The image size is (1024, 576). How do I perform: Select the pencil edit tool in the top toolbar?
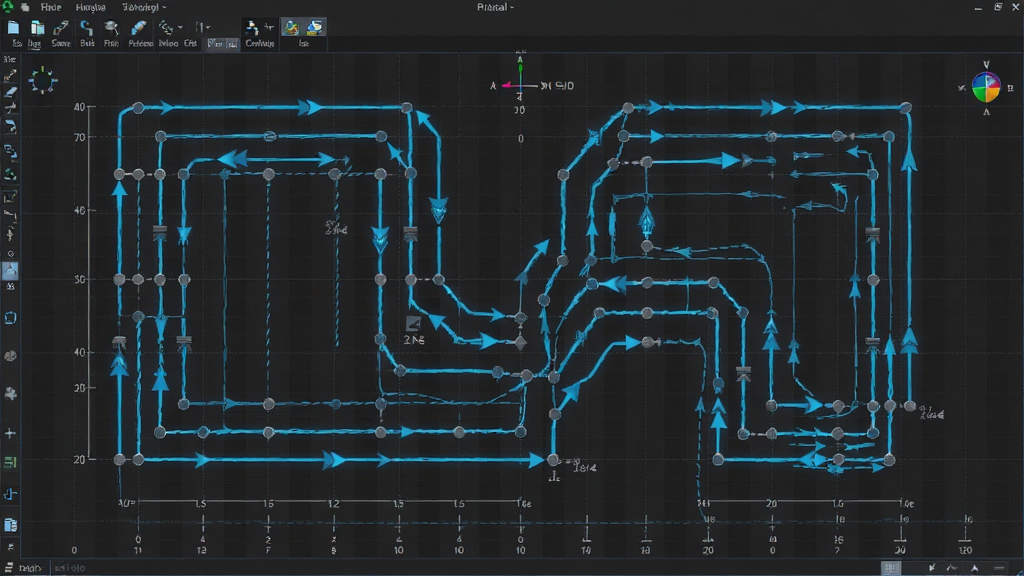coord(61,27)
